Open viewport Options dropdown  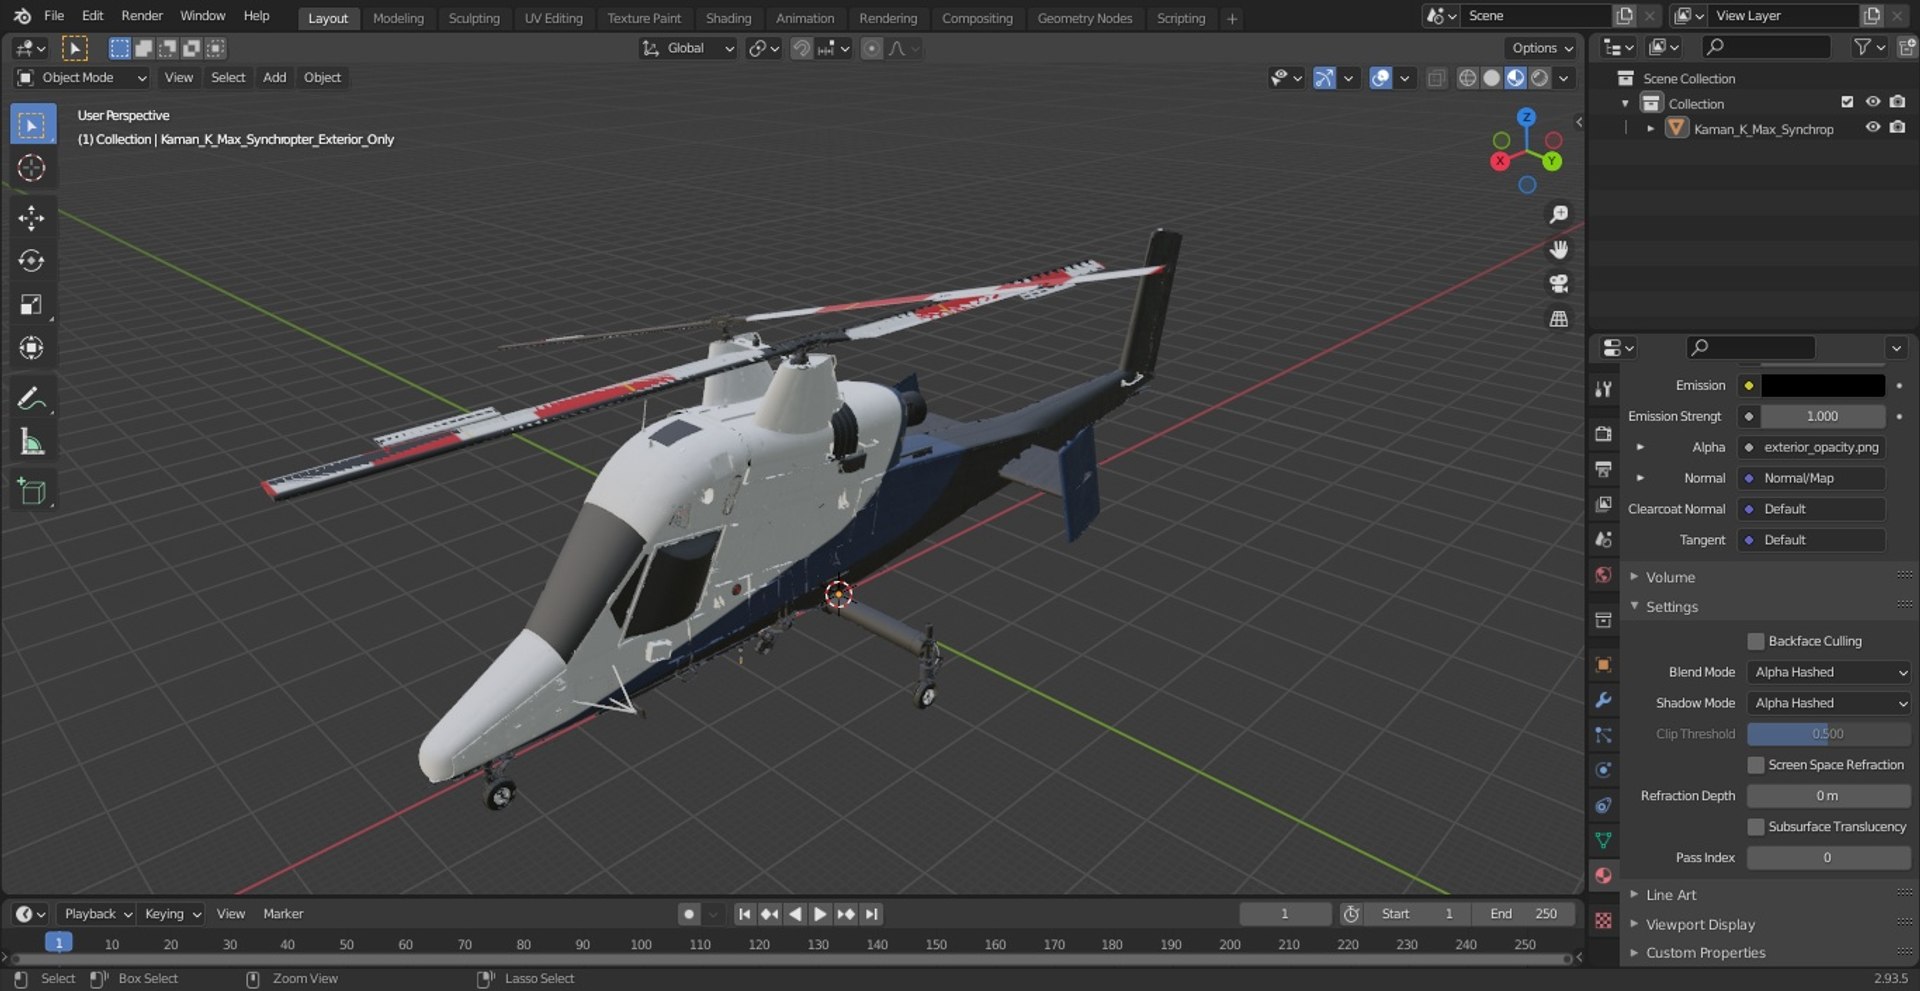[1541, 48]
